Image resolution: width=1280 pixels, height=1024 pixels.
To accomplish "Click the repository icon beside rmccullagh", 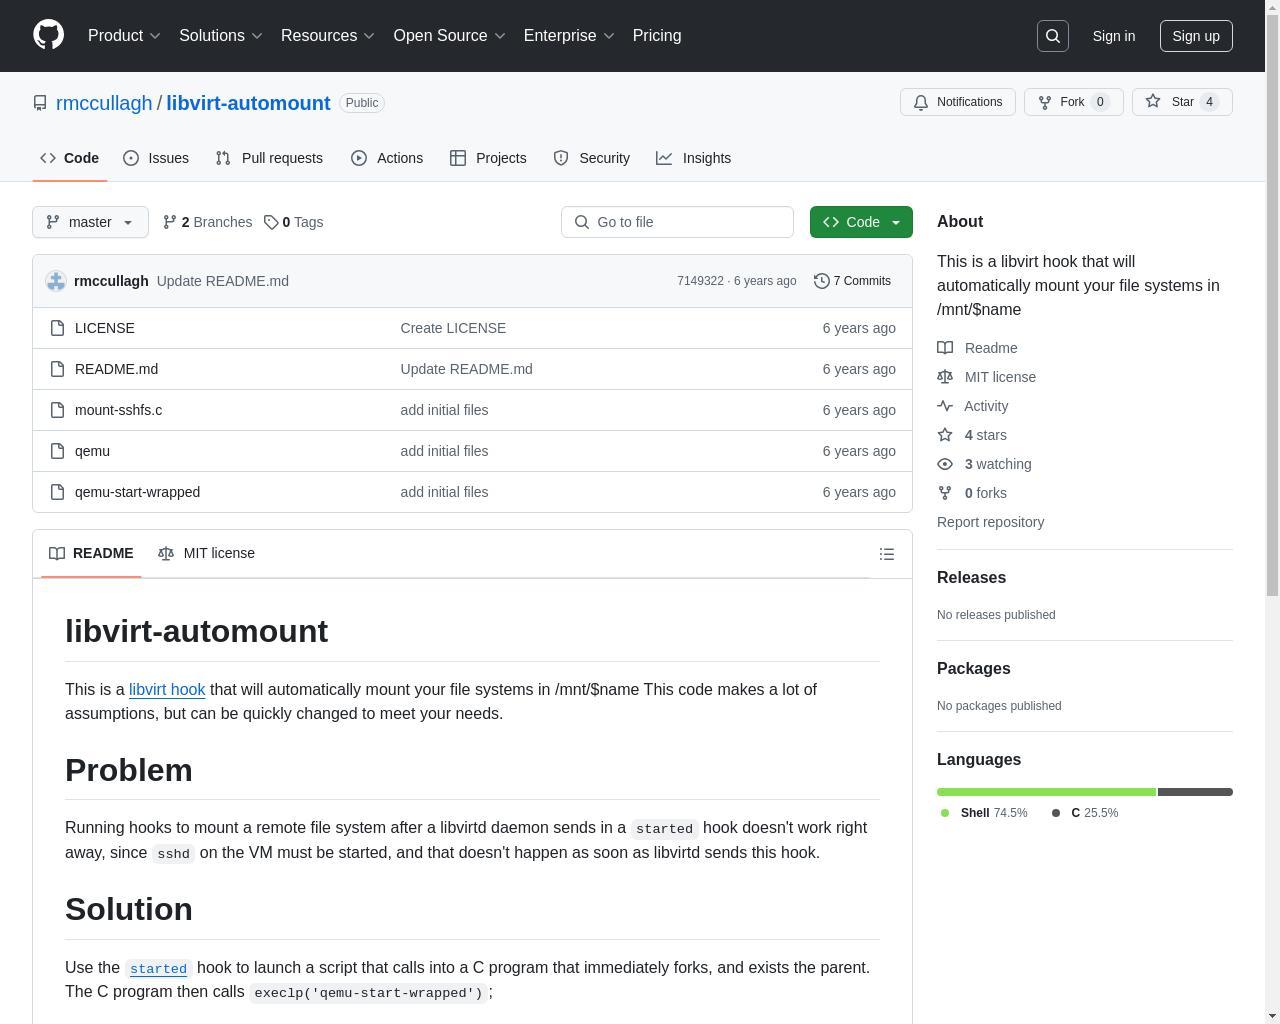I will [x=40, y=103].
